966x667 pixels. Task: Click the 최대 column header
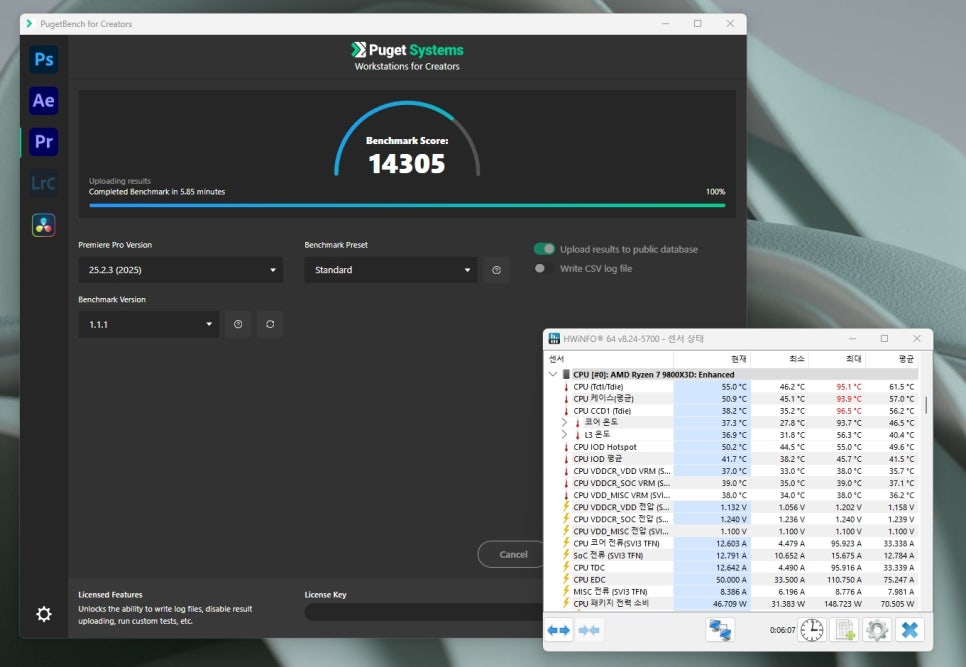pos(837,358)
